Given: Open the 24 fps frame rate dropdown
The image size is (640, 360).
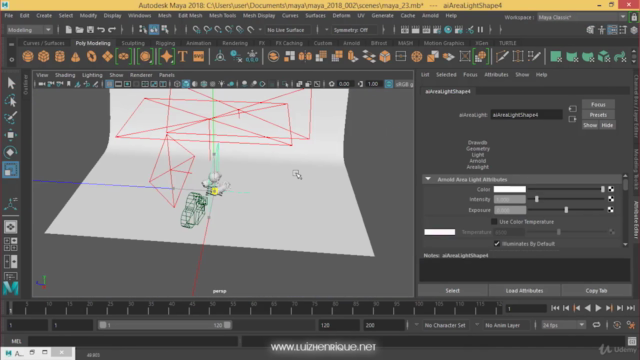Looking at the screenshot, I should 563,325.
